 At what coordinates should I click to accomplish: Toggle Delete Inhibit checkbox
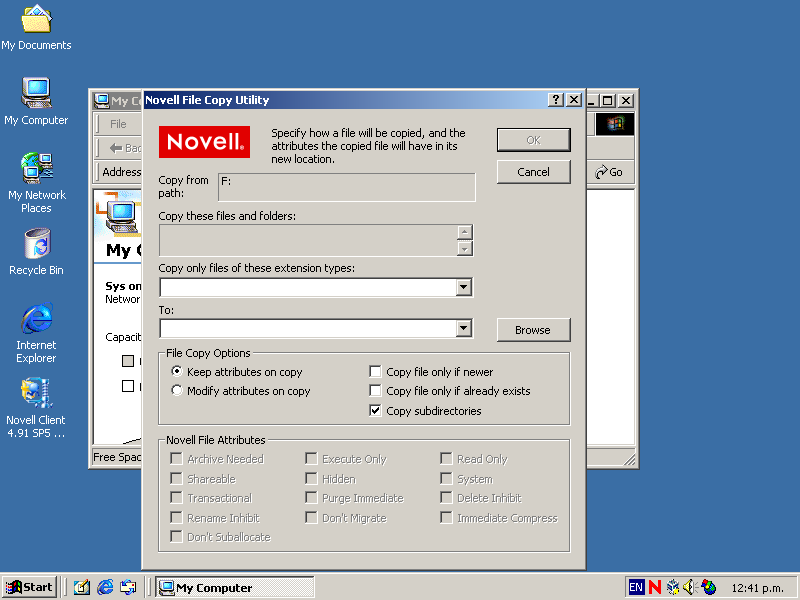(x=446, y=497)
